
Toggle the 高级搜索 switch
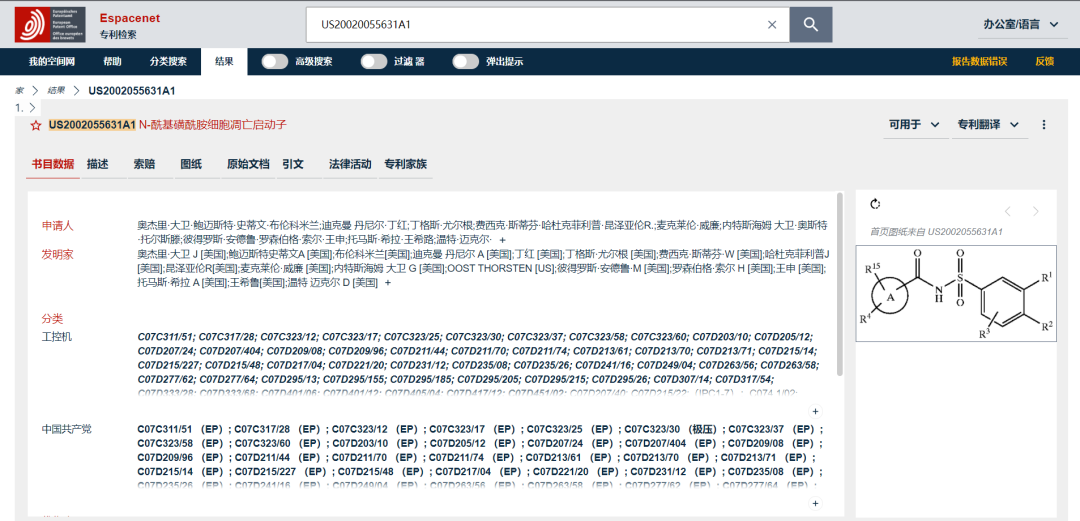point(275,61)
